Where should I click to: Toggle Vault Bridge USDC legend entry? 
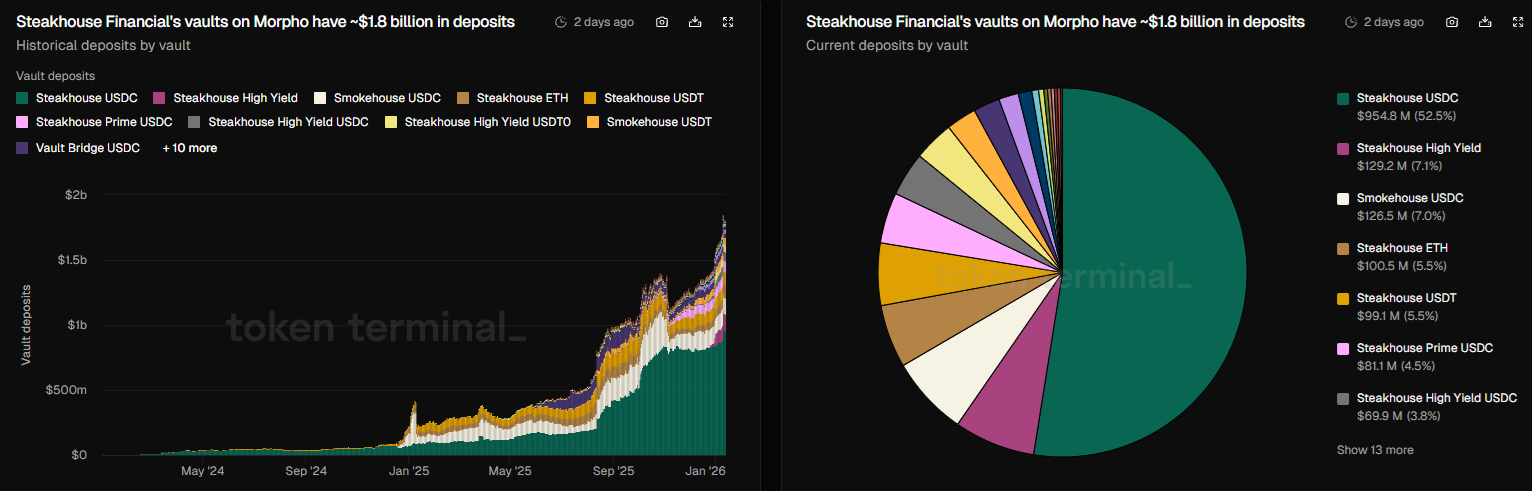pyautogui.click(x=85, y=148)
